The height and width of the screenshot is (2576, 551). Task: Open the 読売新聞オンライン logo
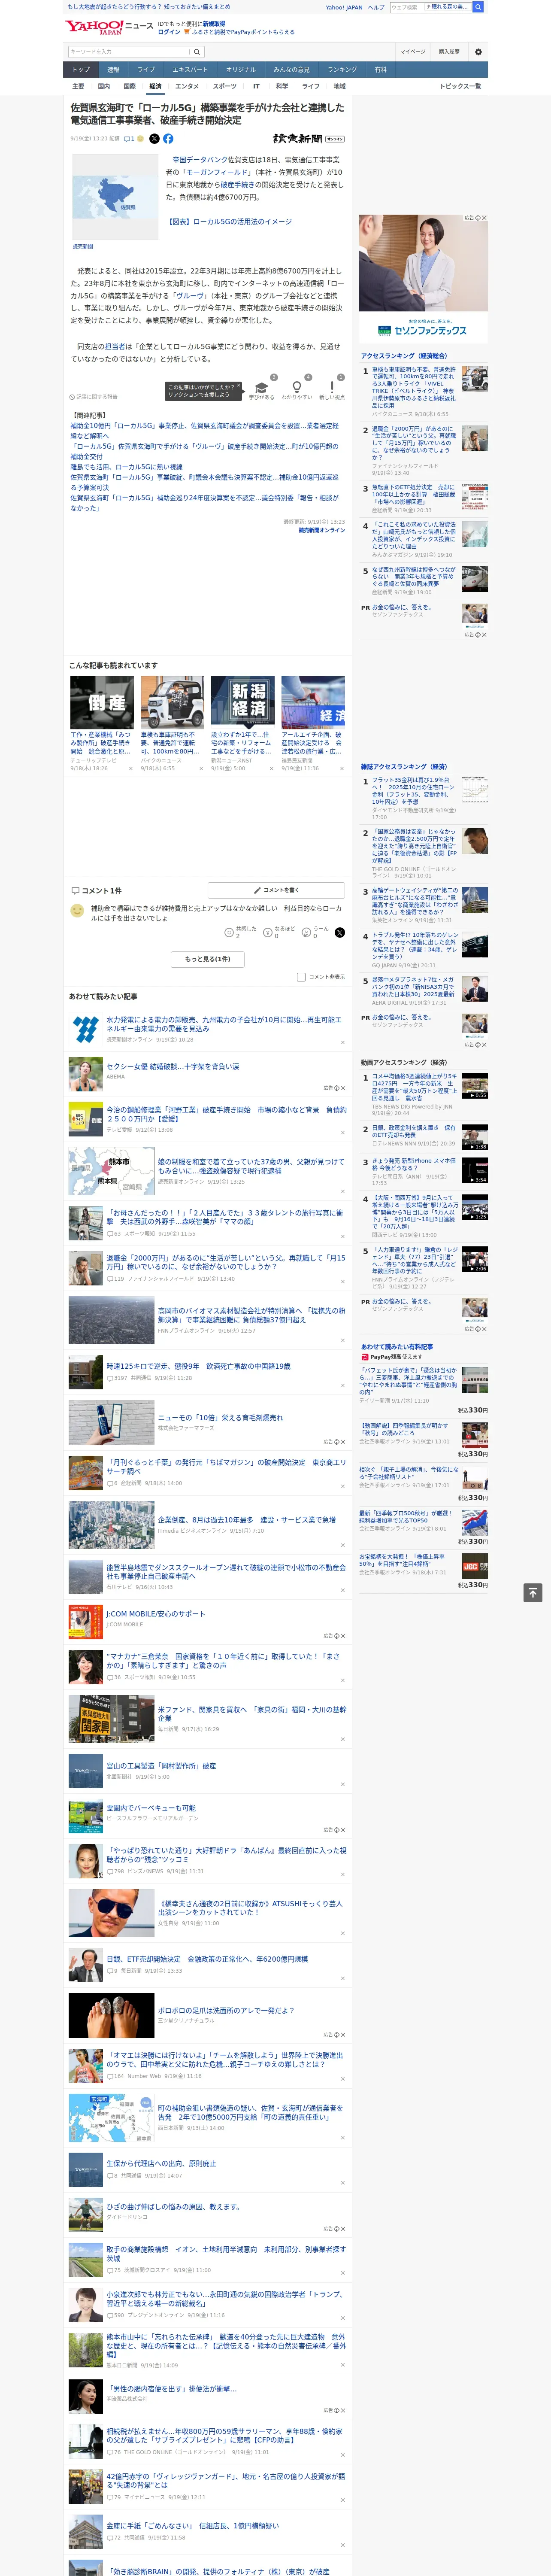point(309,139)
